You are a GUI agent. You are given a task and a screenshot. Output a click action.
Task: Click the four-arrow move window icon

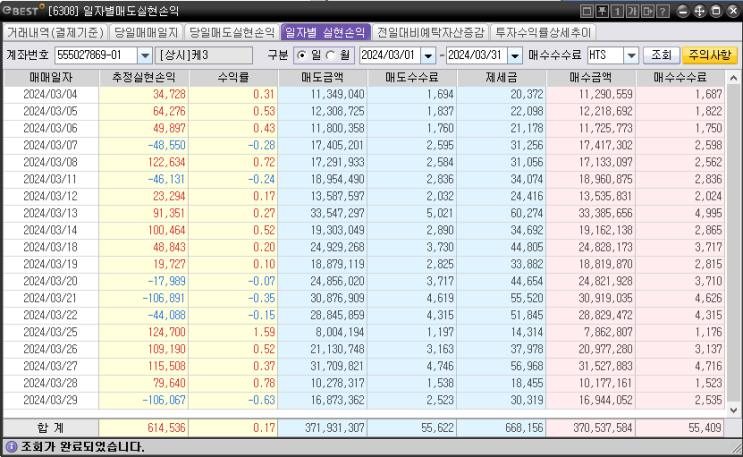(x=699, y=11)
